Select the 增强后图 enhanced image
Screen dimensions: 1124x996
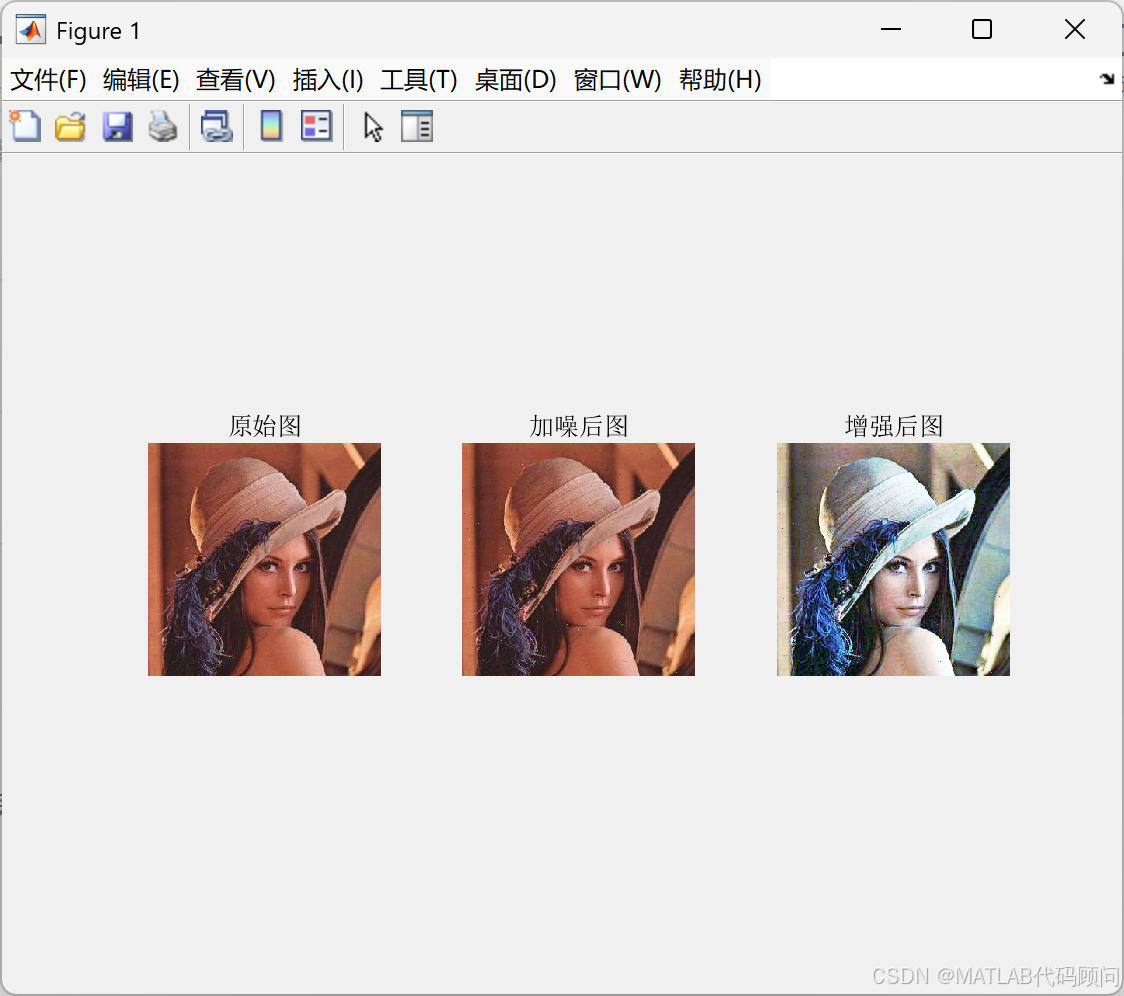point(893,559)
